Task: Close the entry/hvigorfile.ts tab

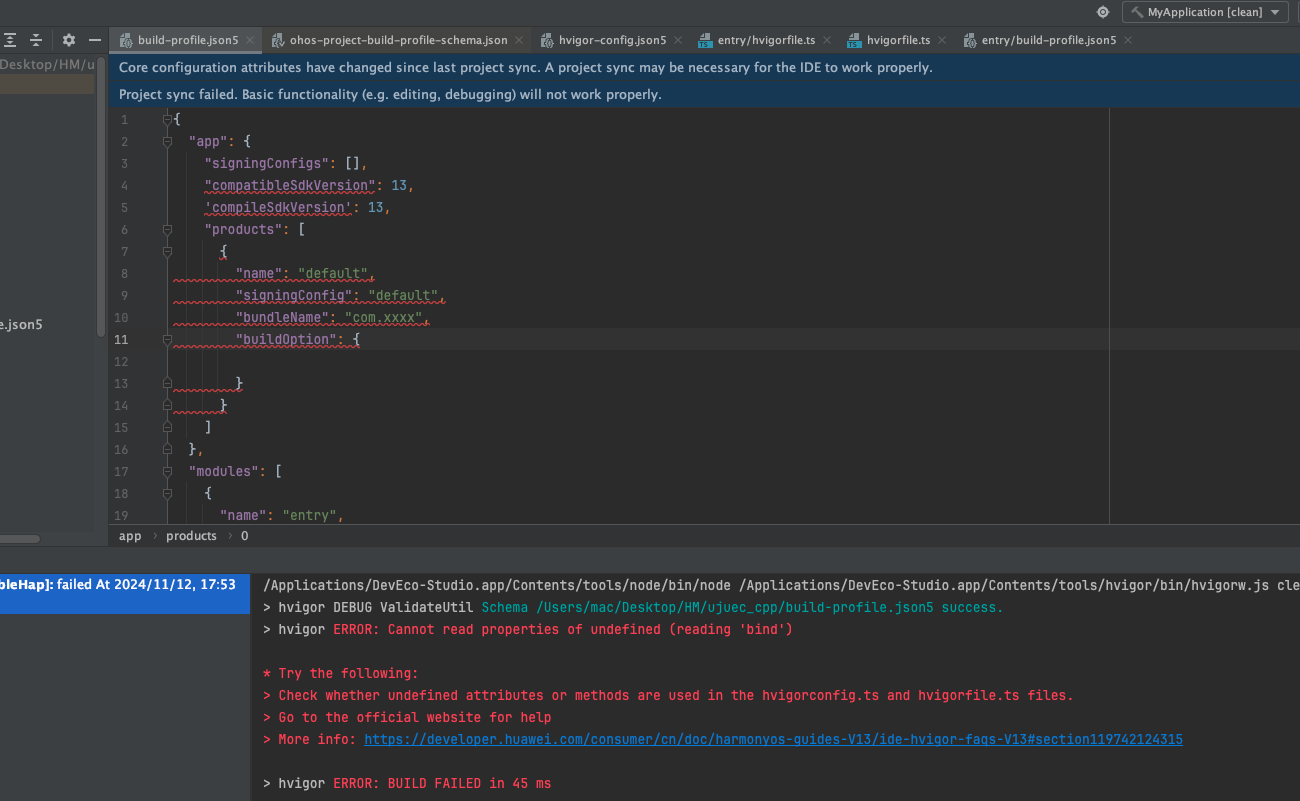Action: (827, 40)
